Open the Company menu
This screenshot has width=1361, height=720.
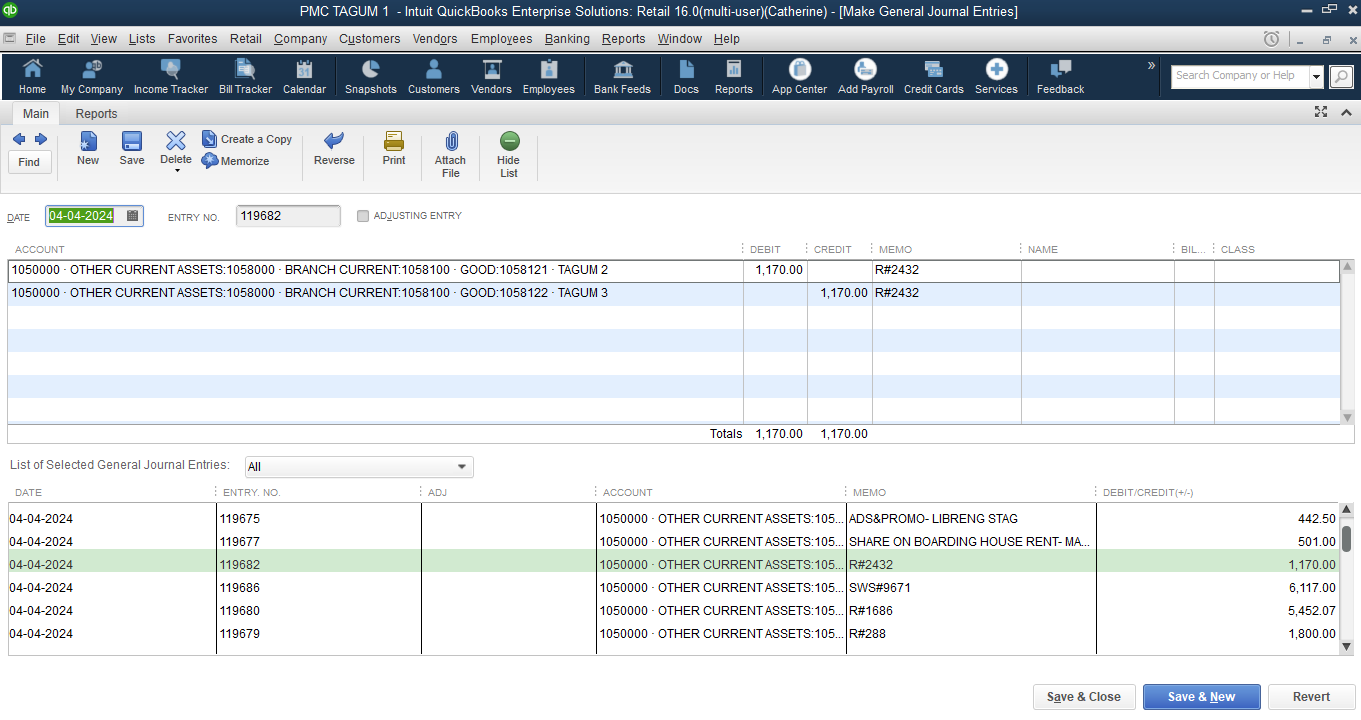300,39
